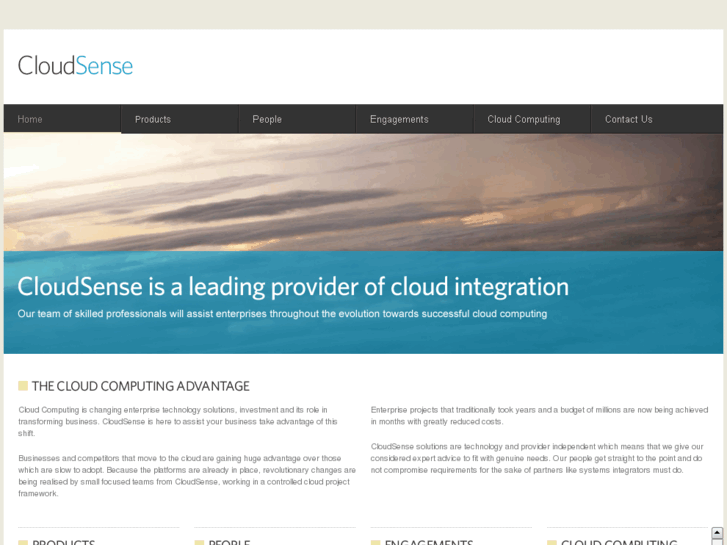Click the CloudSense logo

coord(75,65)
